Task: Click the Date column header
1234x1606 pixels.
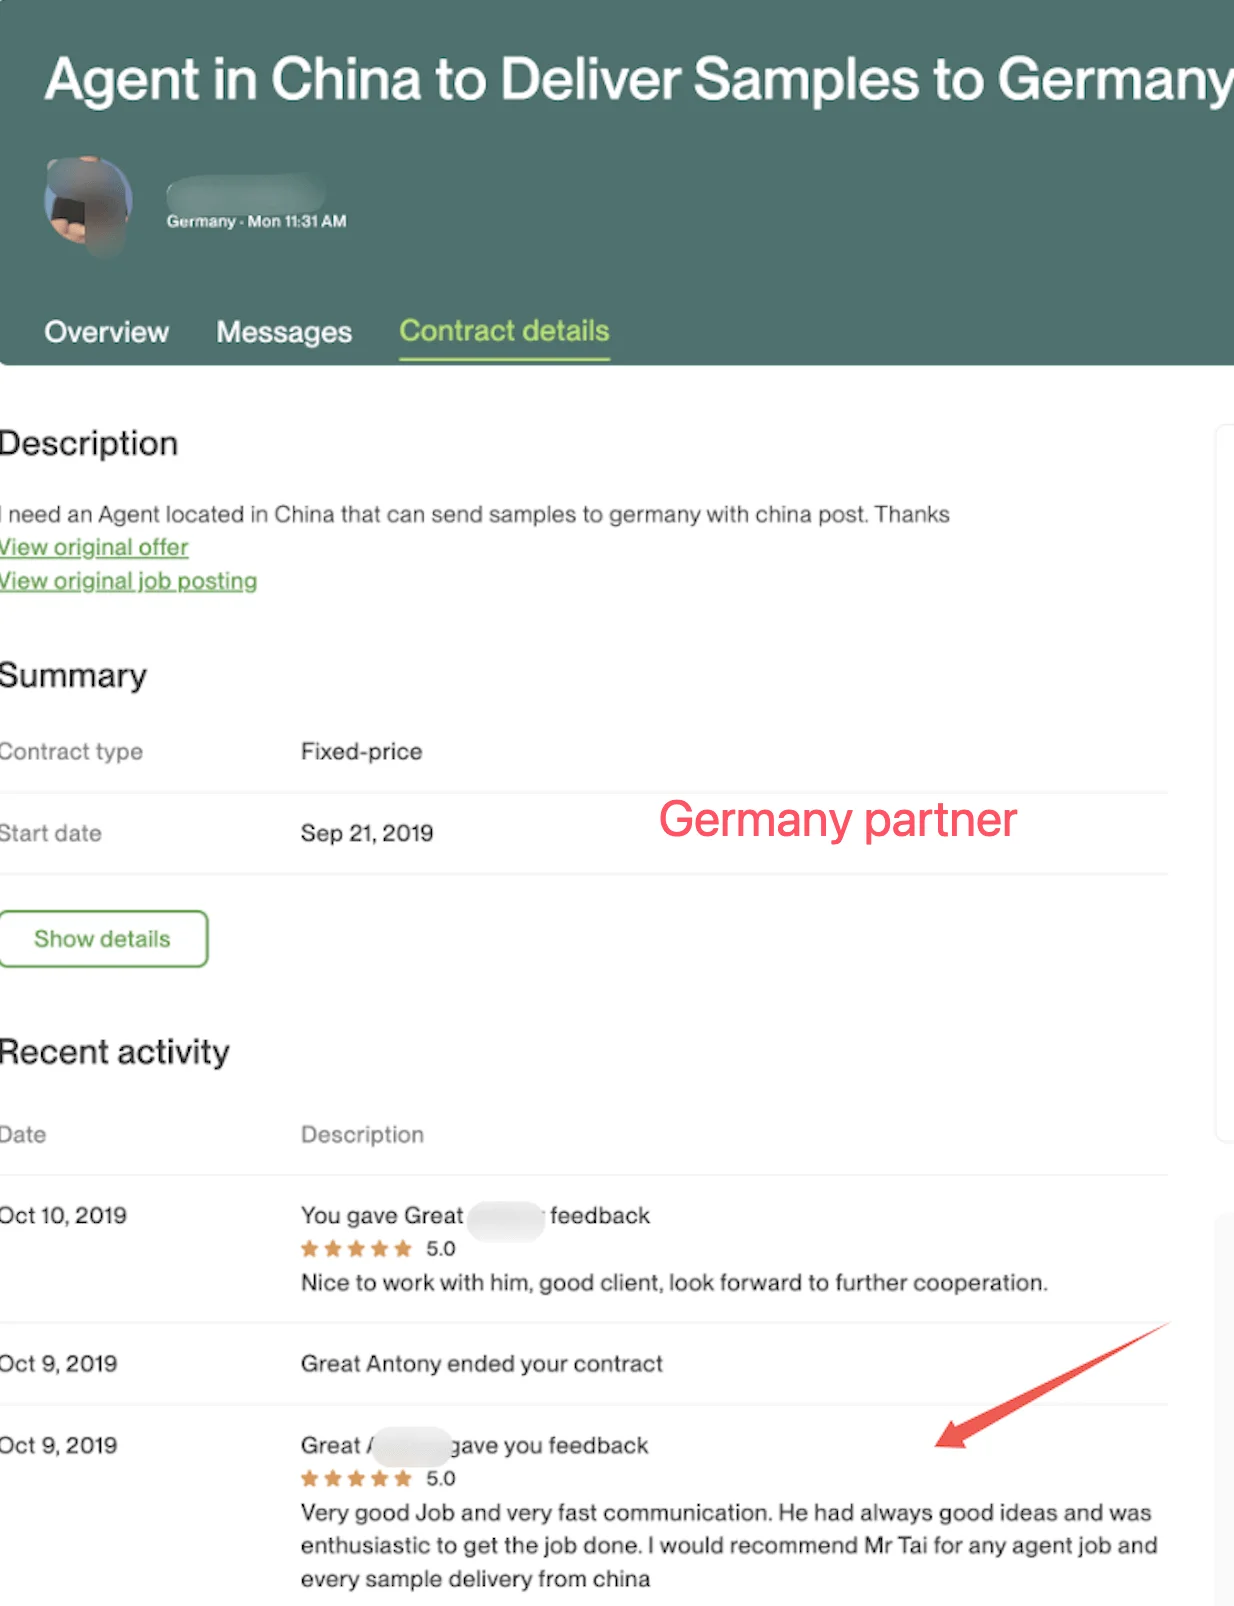Action: click(x=23, y=1134)
